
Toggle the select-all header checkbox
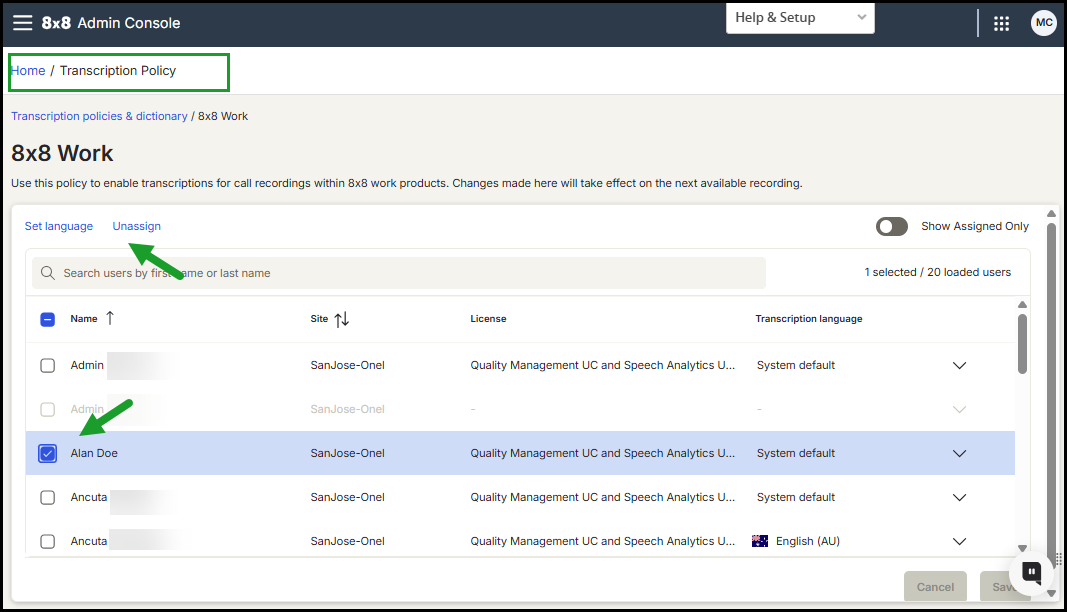[48, 319]
